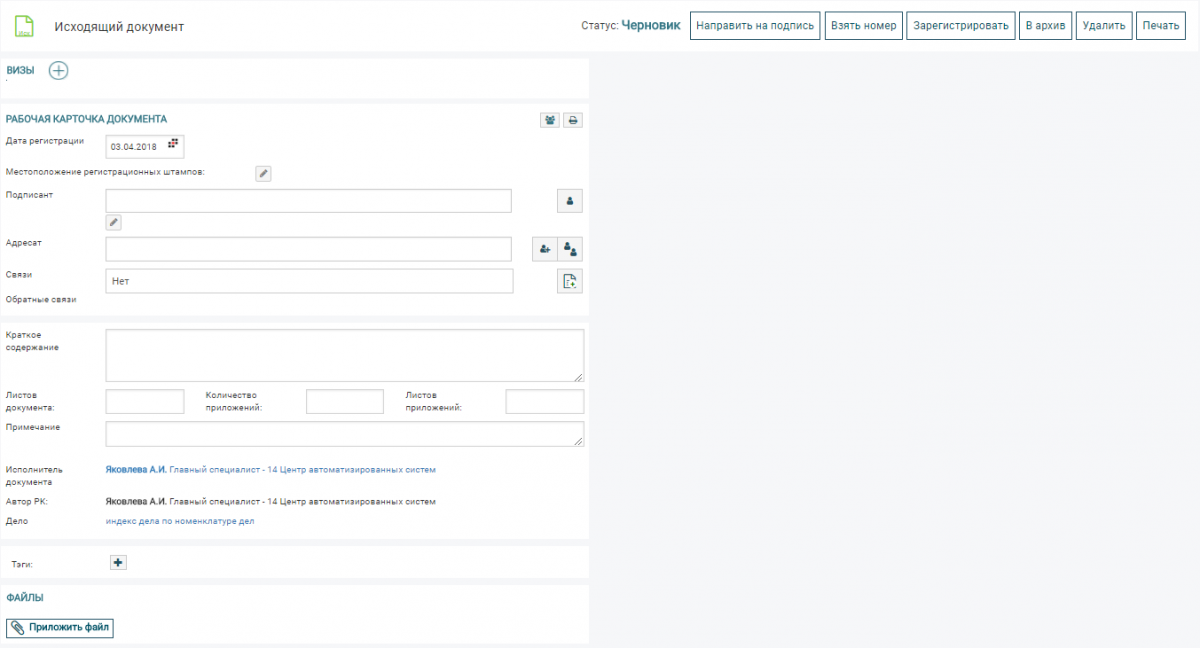Add a tag with the Таги plus button
The image size is (1200, 648).
pos(118,563)
